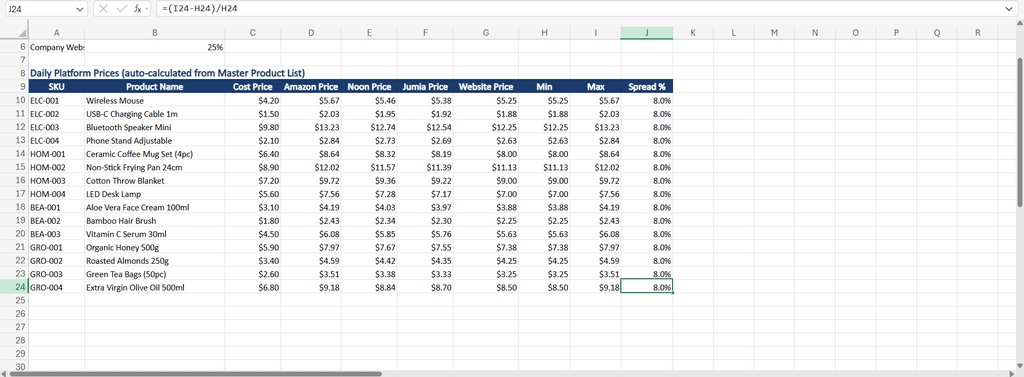Select the Organic Honey 500g cell

coord(155,247)
